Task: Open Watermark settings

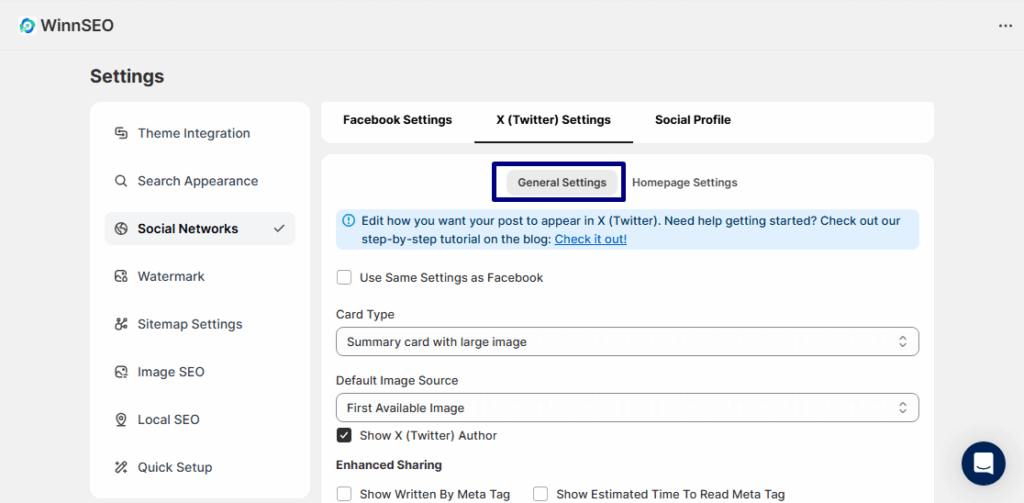Action: [x=200, y=276]
